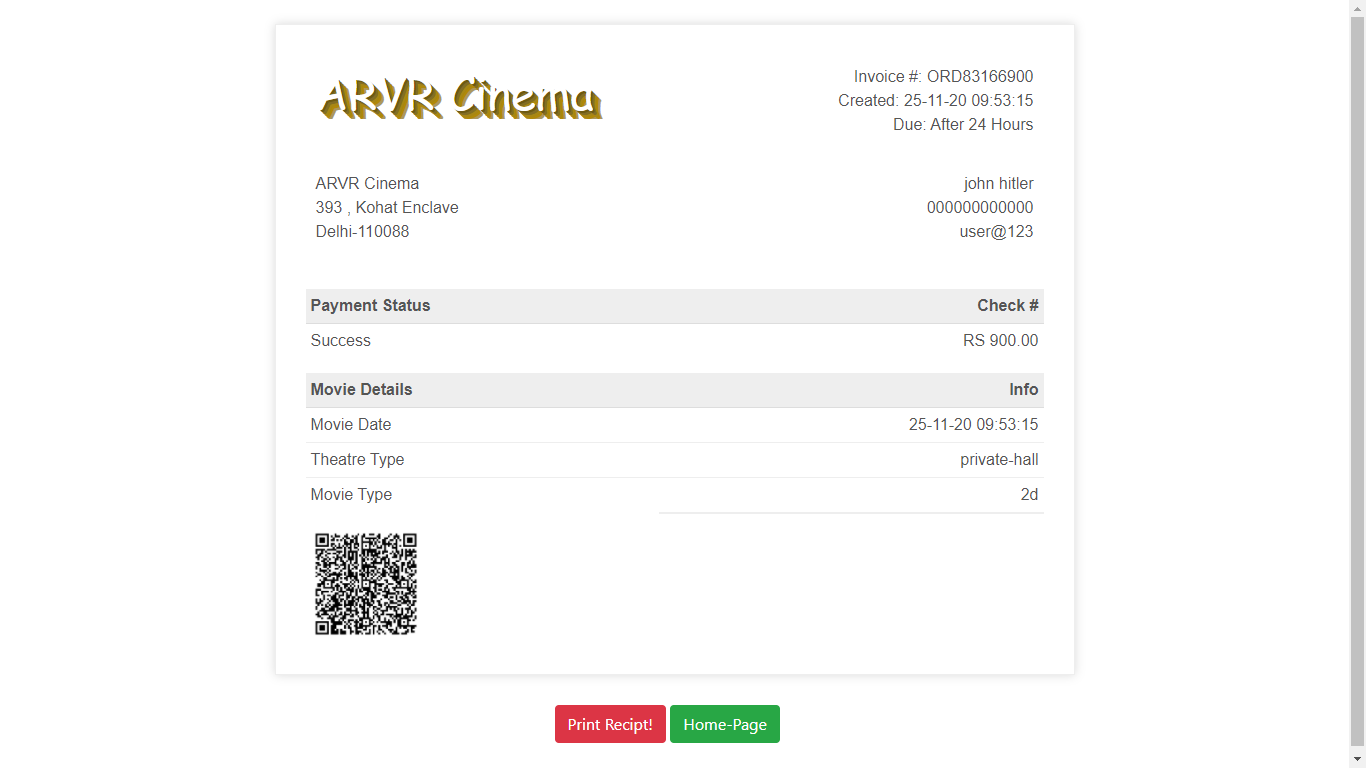1366x768 pixels.
Task: Click the Payment Status header
Action: click(370, 306)
